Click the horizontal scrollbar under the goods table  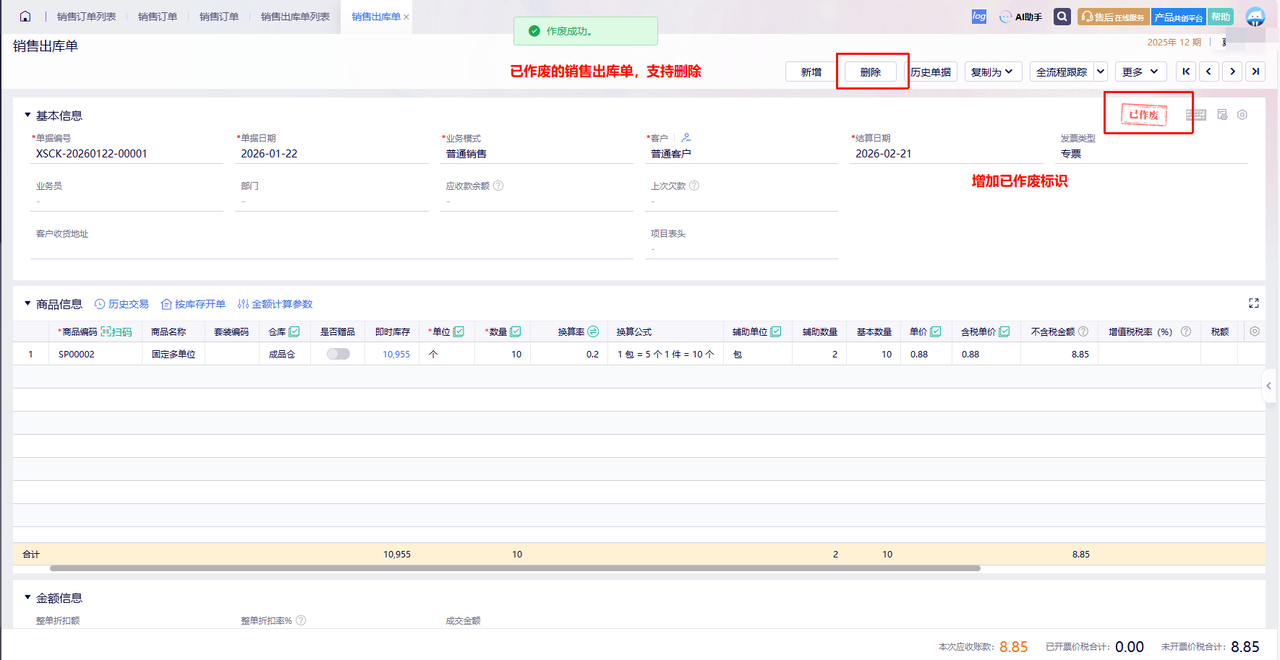tap(515, 568)
